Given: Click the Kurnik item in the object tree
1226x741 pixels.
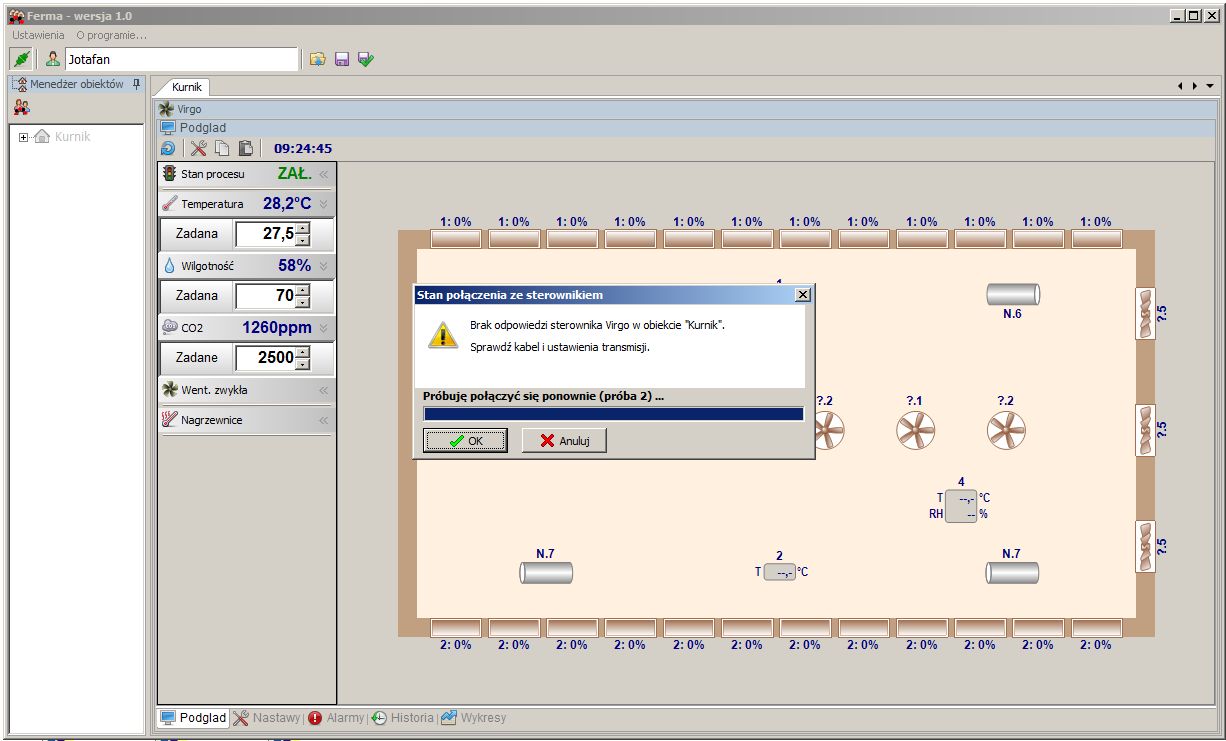Looking at the screenshot, I should click(72, 137).
